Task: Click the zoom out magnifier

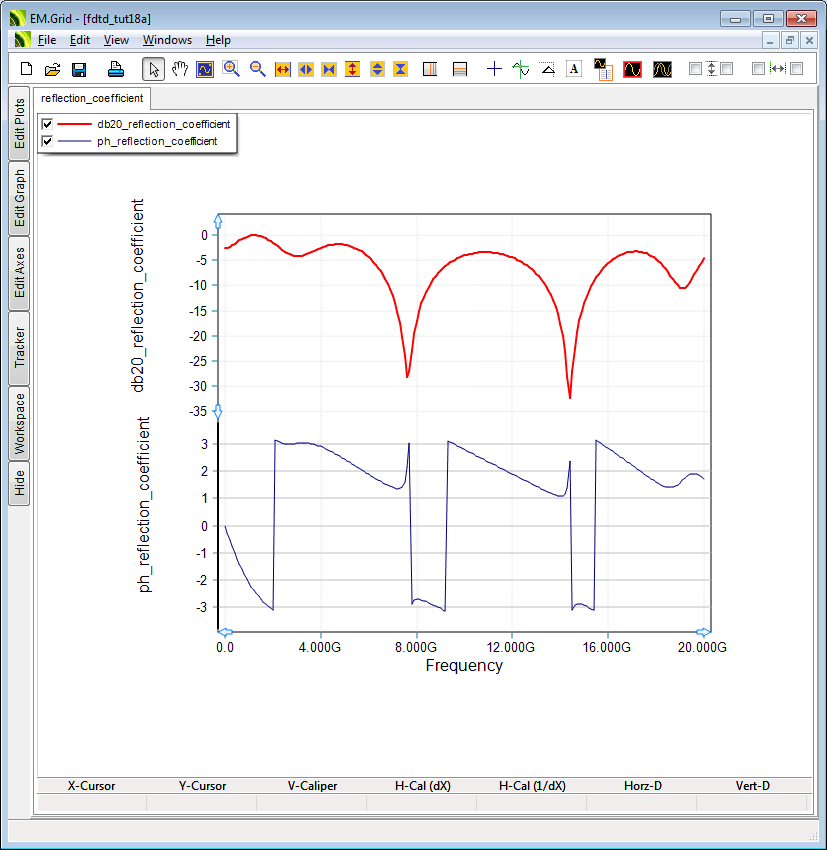Action: coord(257,69)
